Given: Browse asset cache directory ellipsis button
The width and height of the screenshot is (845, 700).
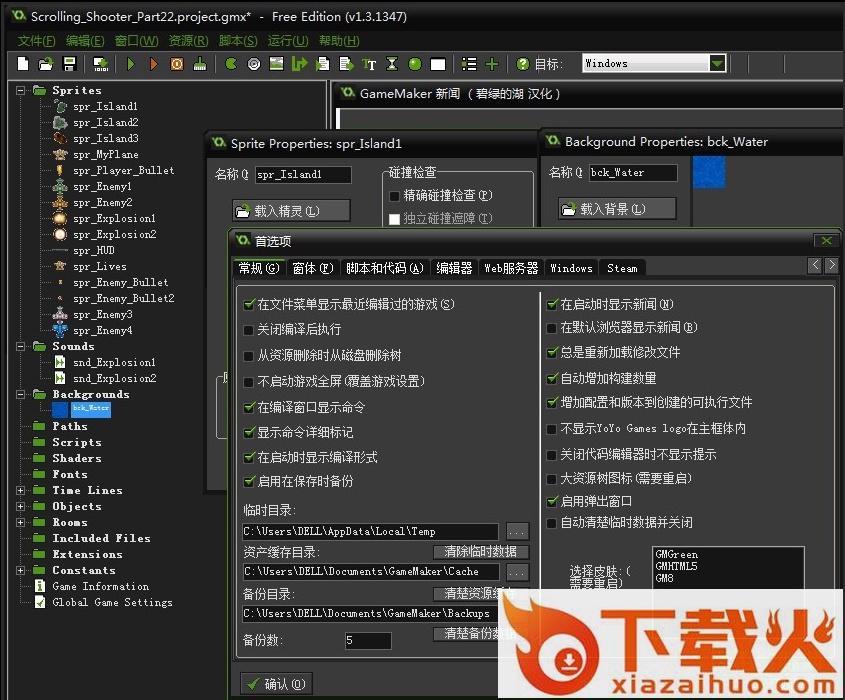Looking at the screenshot, I should pyautogui.click(x=517, y=572).
